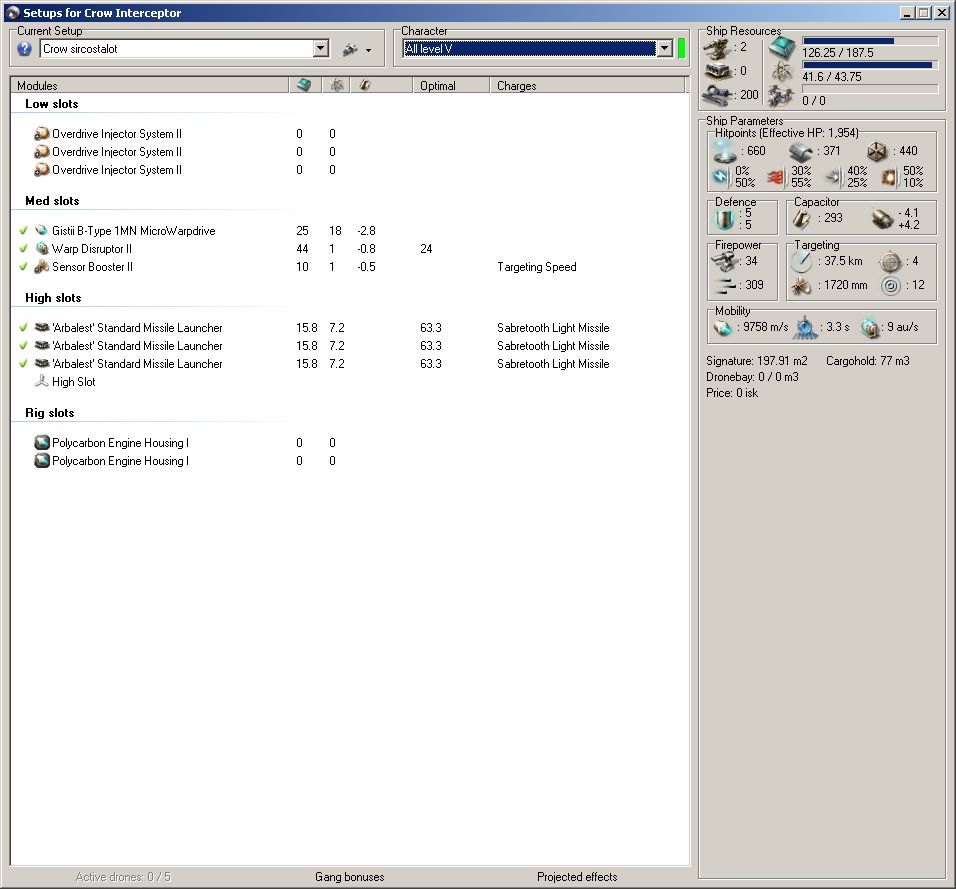Click the armor hitpoints icon showing 371
The width and height of the screenshot is (956, 889).
coord(801,152)
